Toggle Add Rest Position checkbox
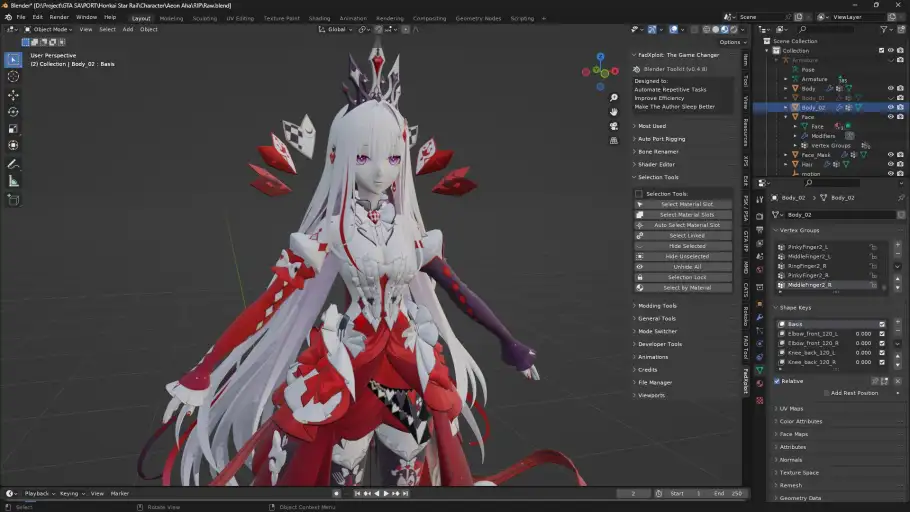This screenshot has width=910, height=512. [826, 393]
